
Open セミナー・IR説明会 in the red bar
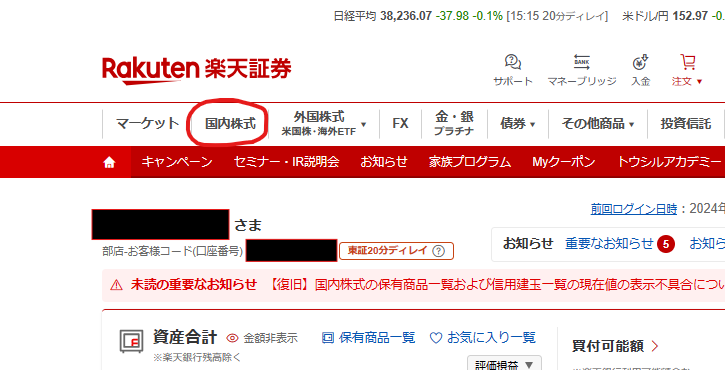(286, 162)
